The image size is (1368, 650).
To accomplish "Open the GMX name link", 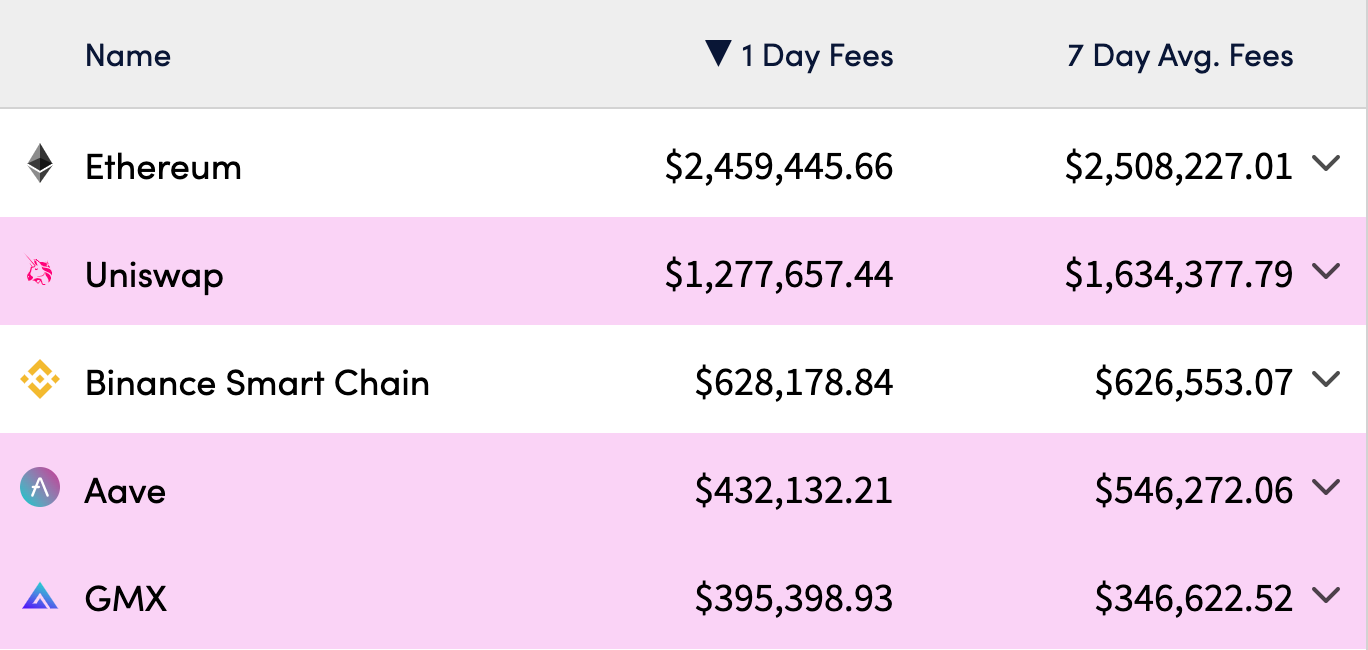I will [x=126, y=599].
